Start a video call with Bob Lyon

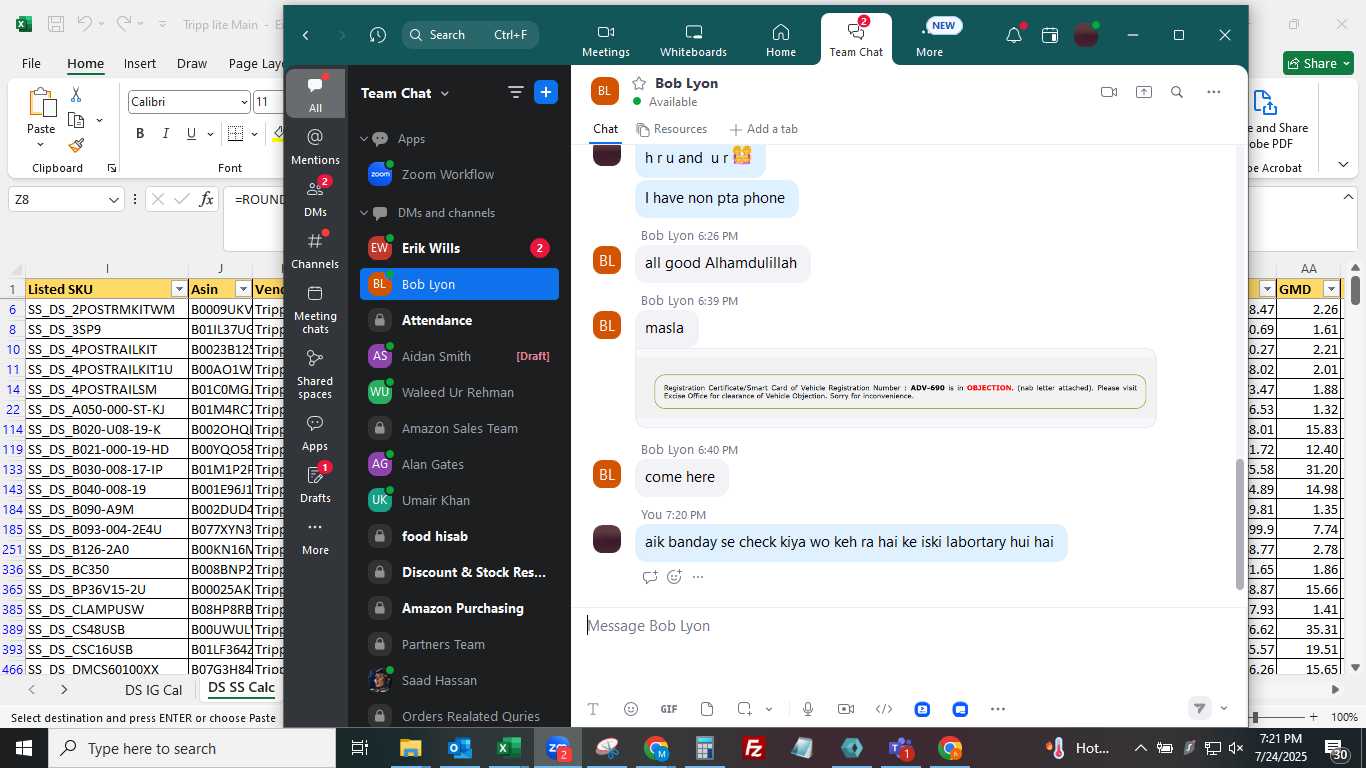[1108, 92]
